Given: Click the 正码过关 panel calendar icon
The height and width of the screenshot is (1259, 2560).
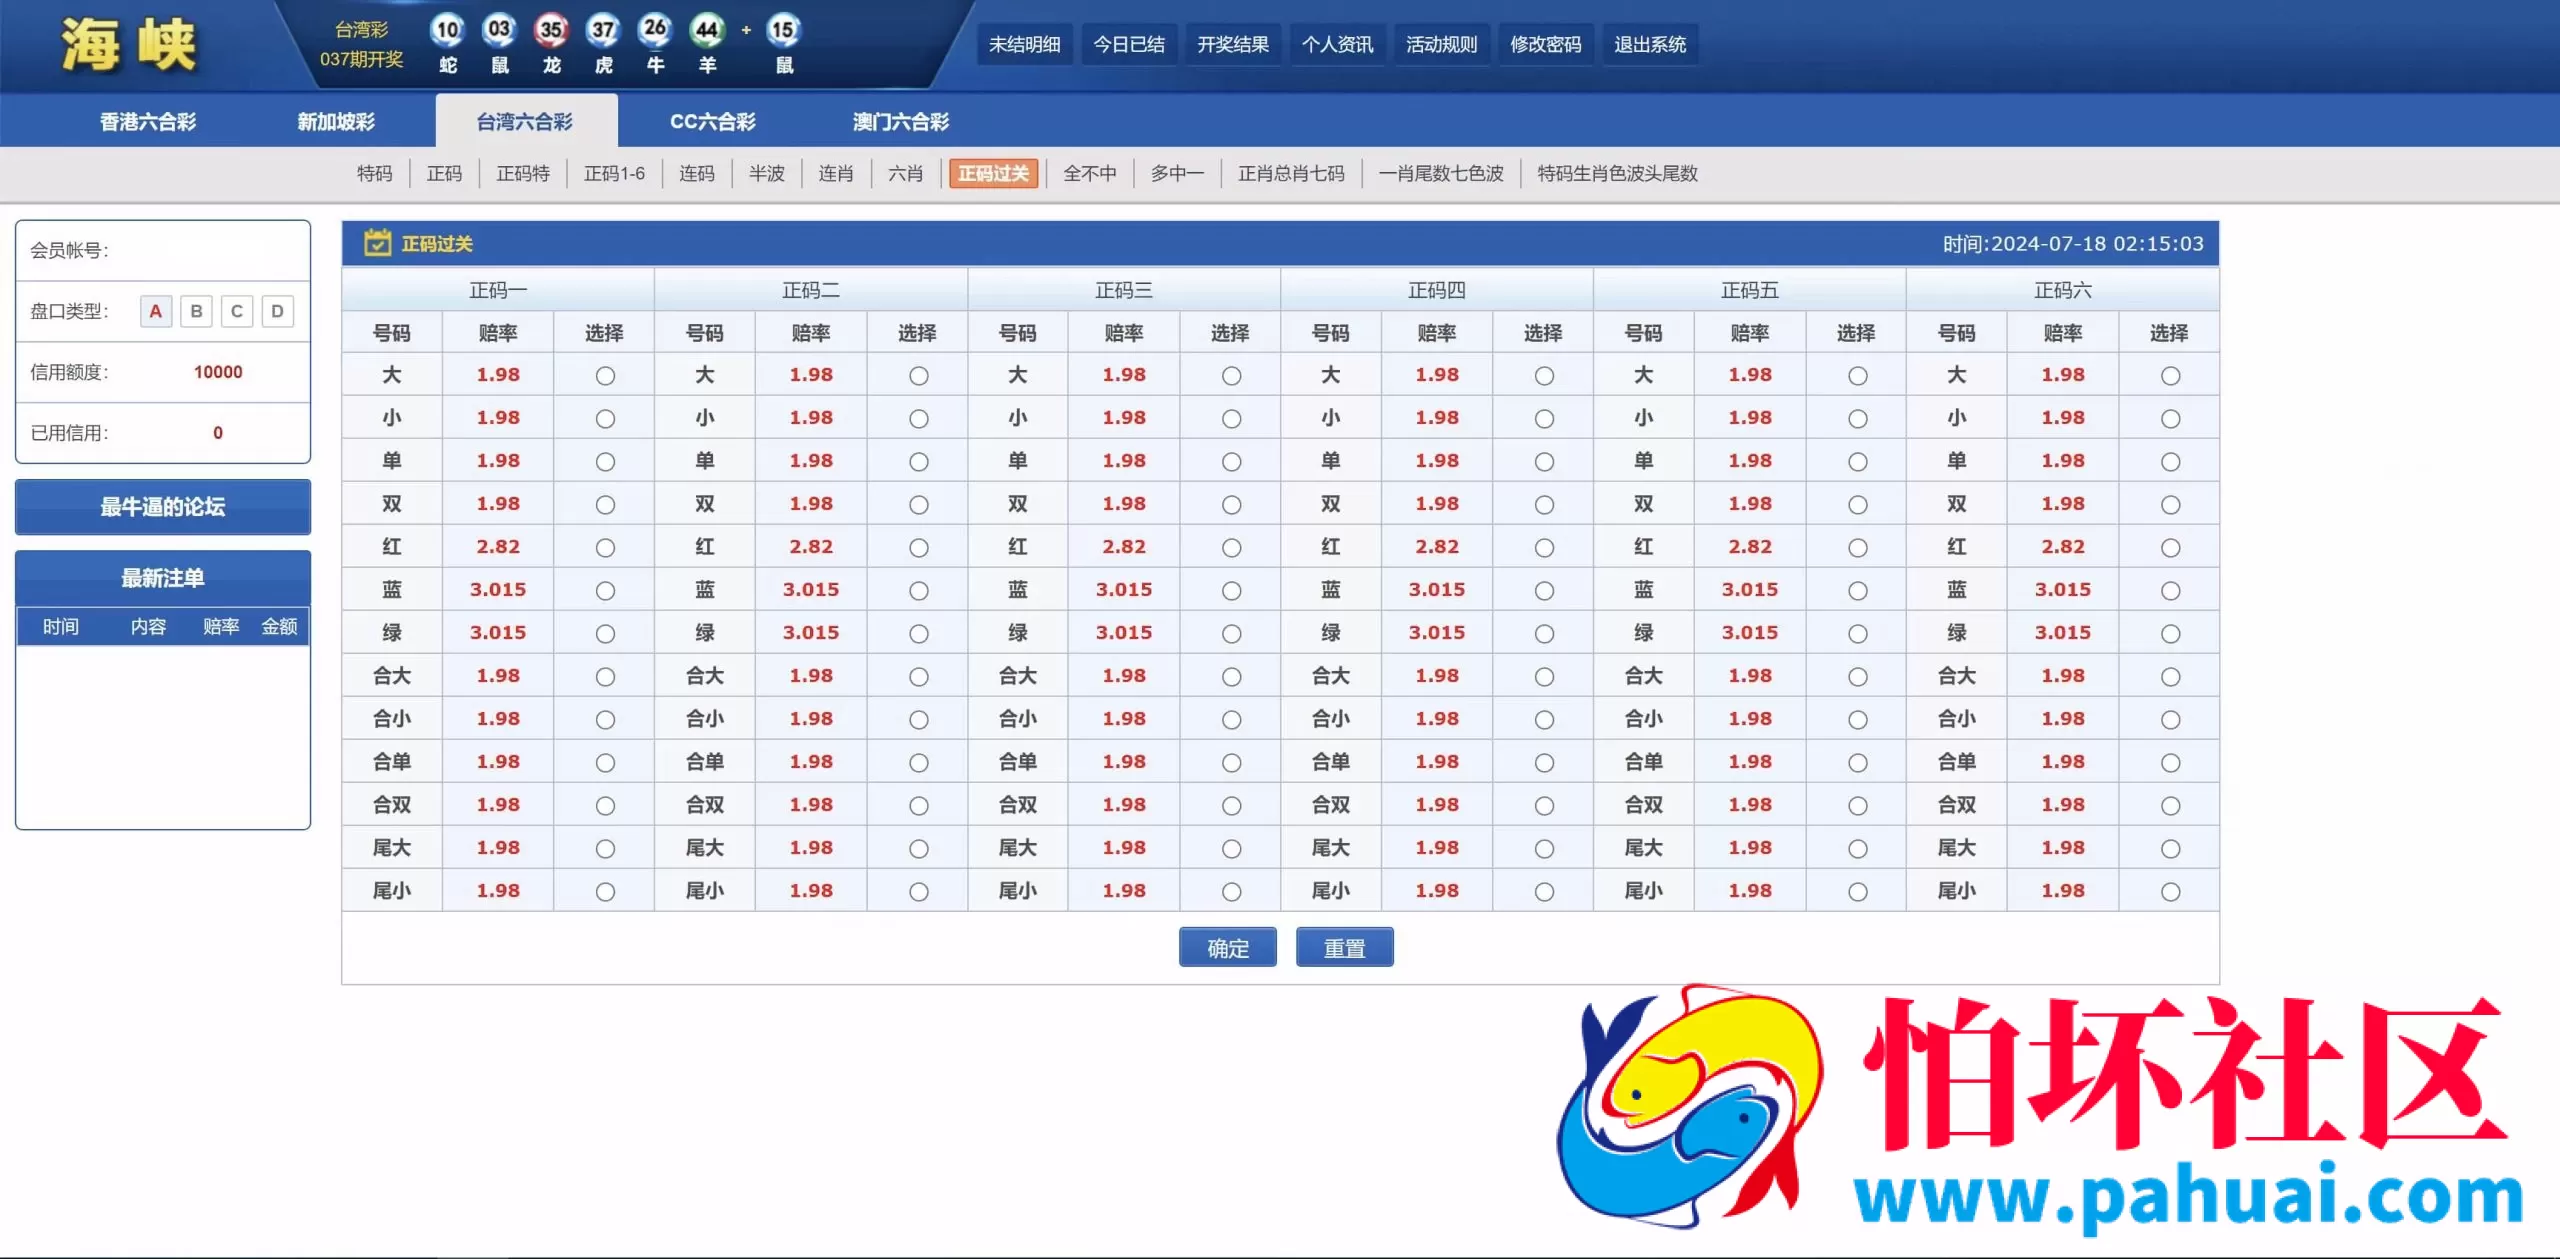Looking at the screenshot, I should tap(377, 243).
